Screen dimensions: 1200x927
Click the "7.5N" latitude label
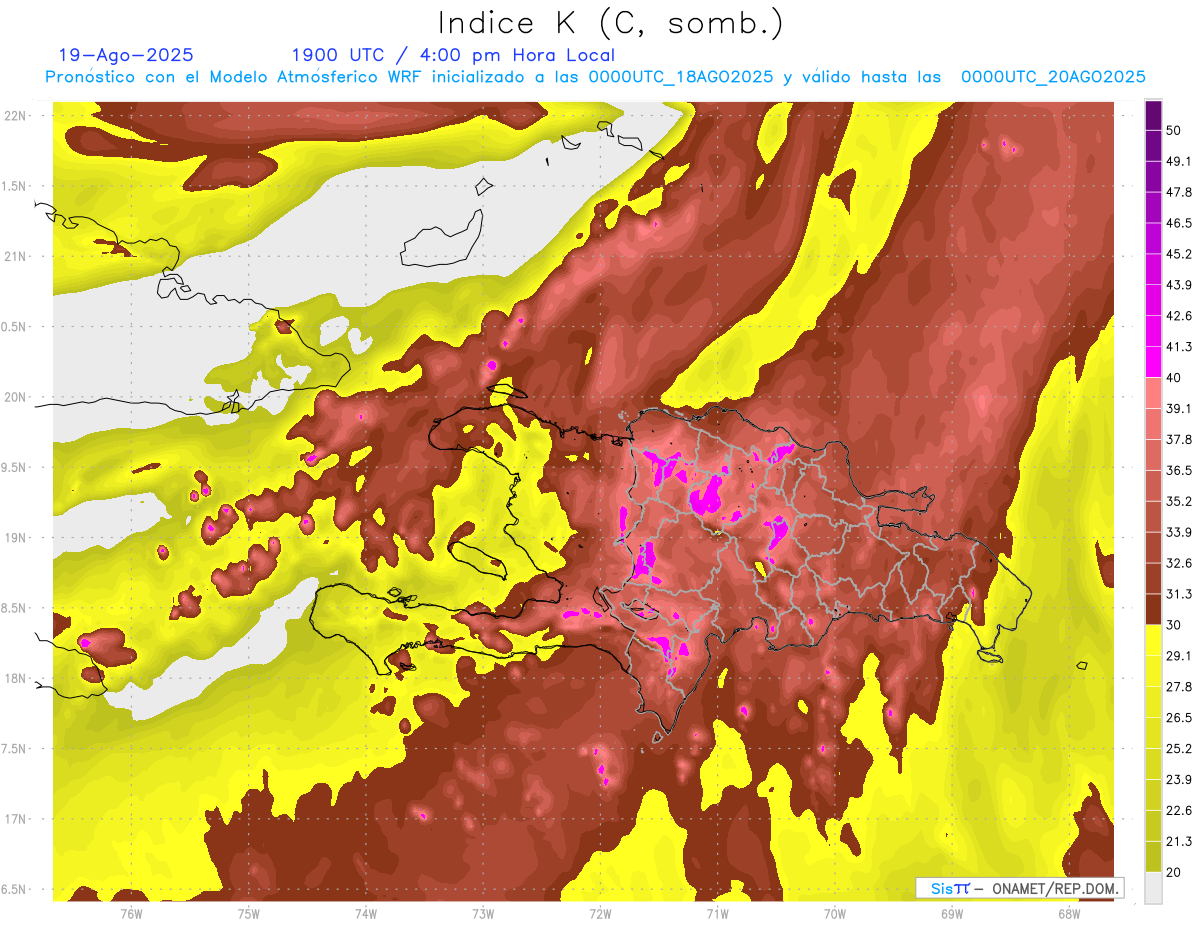coord(15,749)
